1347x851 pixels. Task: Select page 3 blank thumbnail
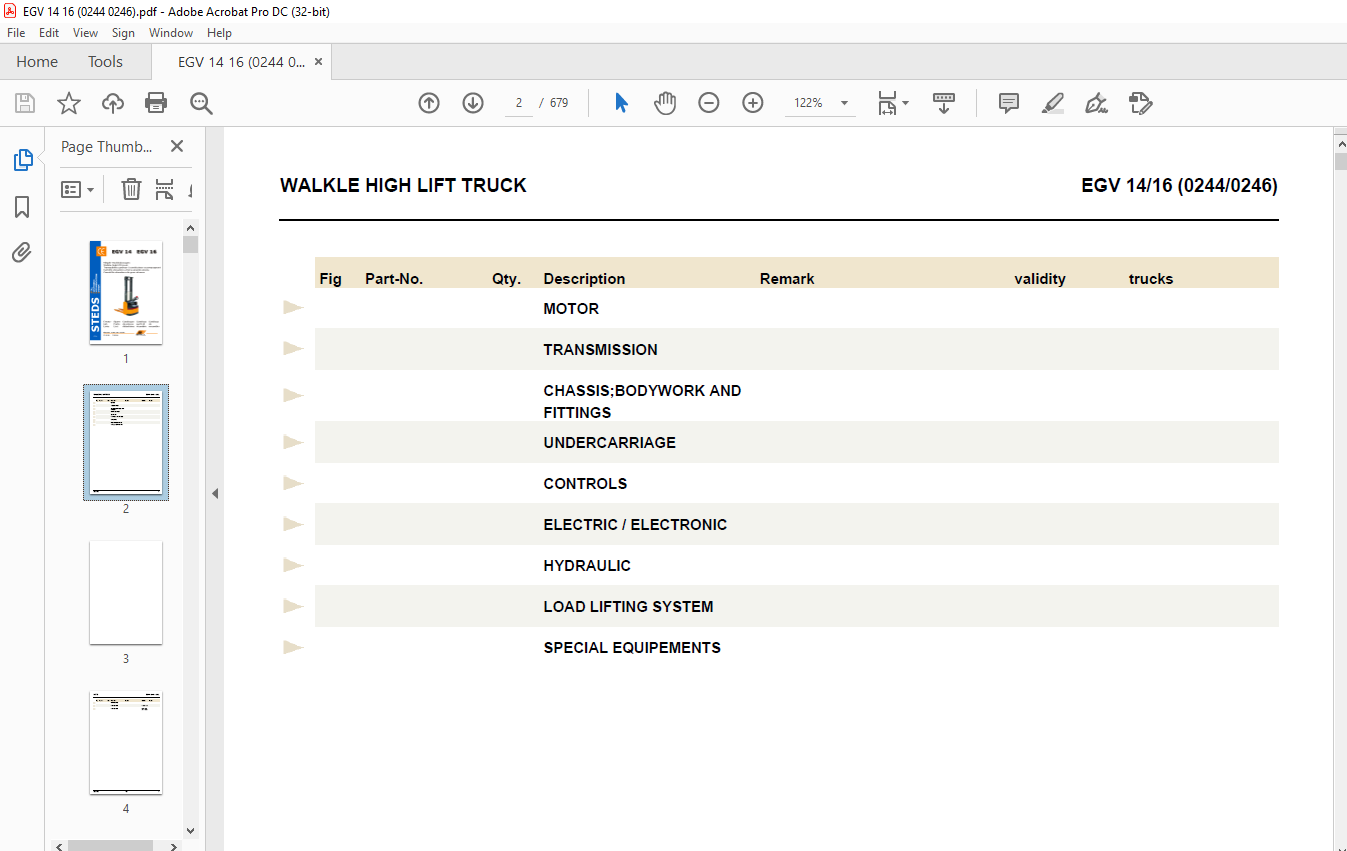coord(126,593)
